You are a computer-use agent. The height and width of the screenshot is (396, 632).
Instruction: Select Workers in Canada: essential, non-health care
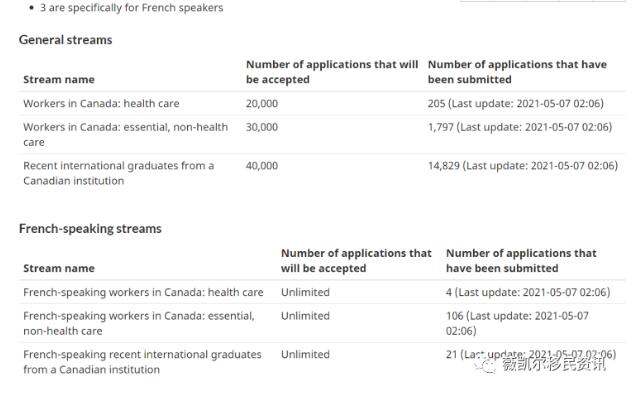click(125, 134)
